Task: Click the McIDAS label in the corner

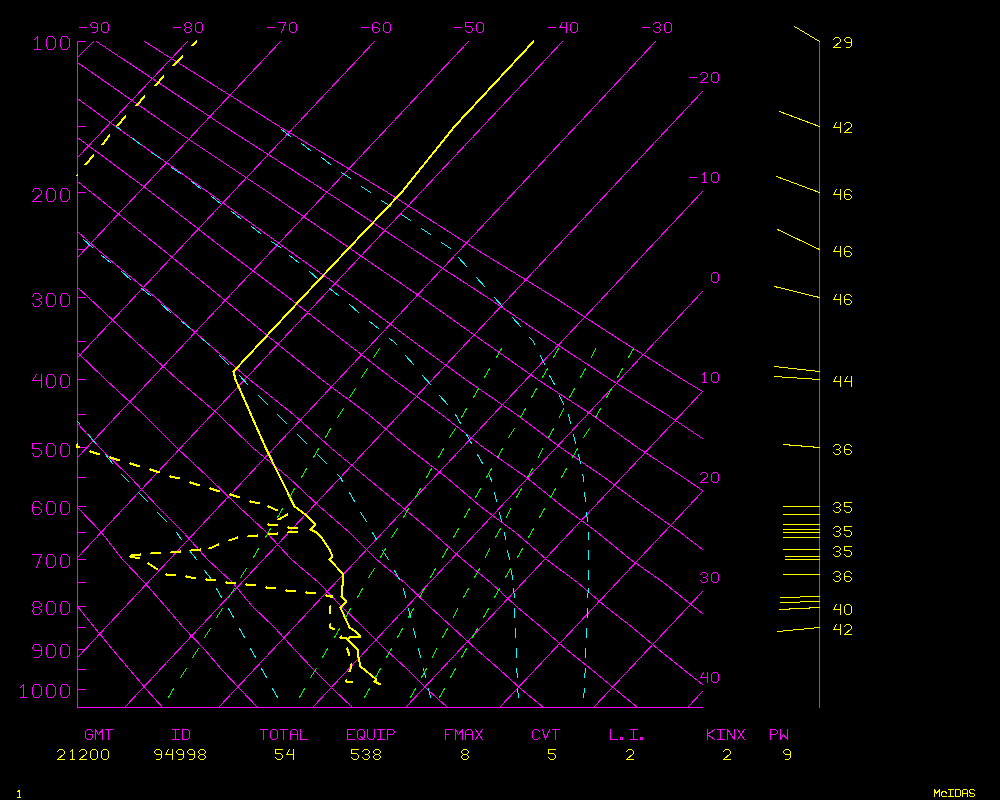Action: (x=954, y=793)
